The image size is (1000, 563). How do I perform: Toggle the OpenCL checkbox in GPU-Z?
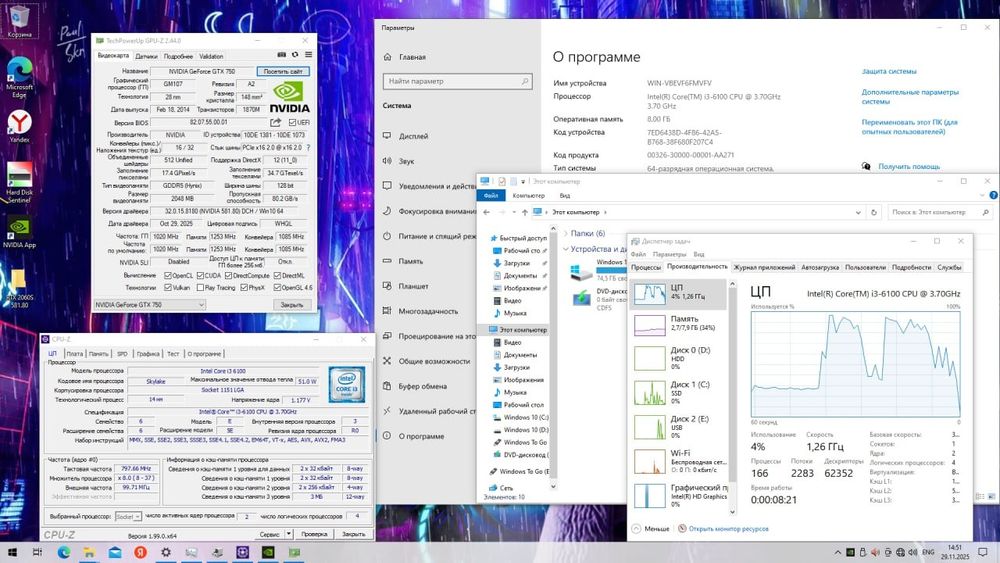(168, 275)
